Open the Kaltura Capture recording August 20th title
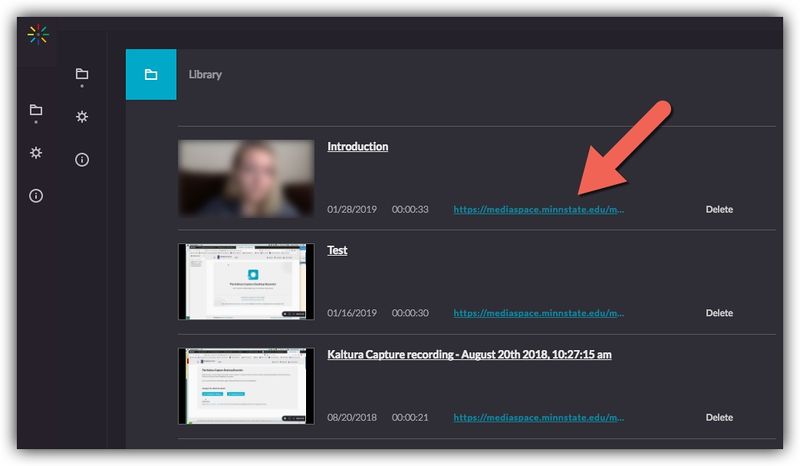The height and width of the screenshot is (466, 800). [469, 355]
